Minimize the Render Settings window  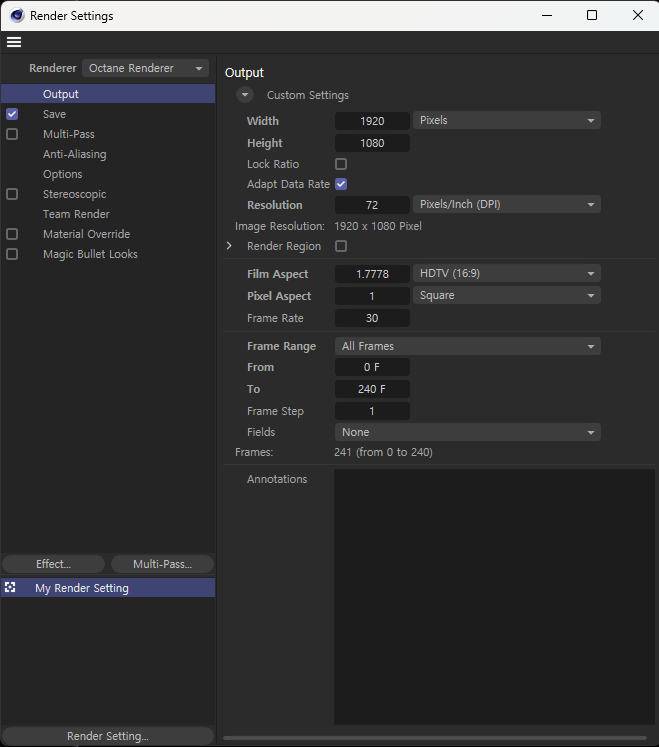coord(547,15)
